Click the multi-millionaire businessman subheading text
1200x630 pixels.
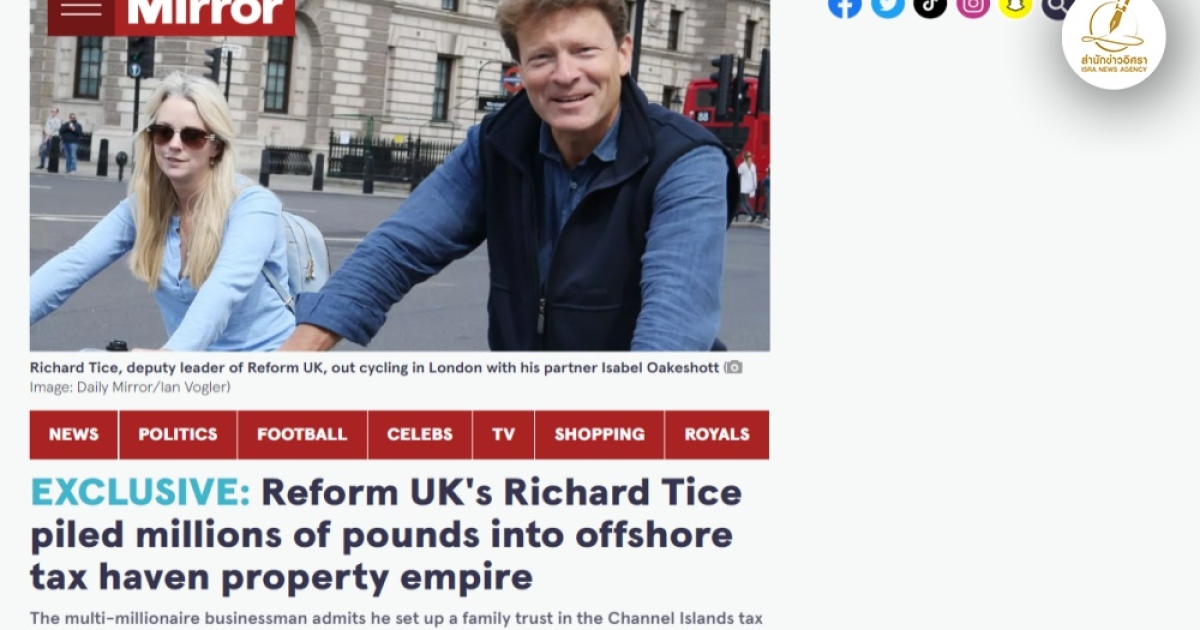point(395,618)
